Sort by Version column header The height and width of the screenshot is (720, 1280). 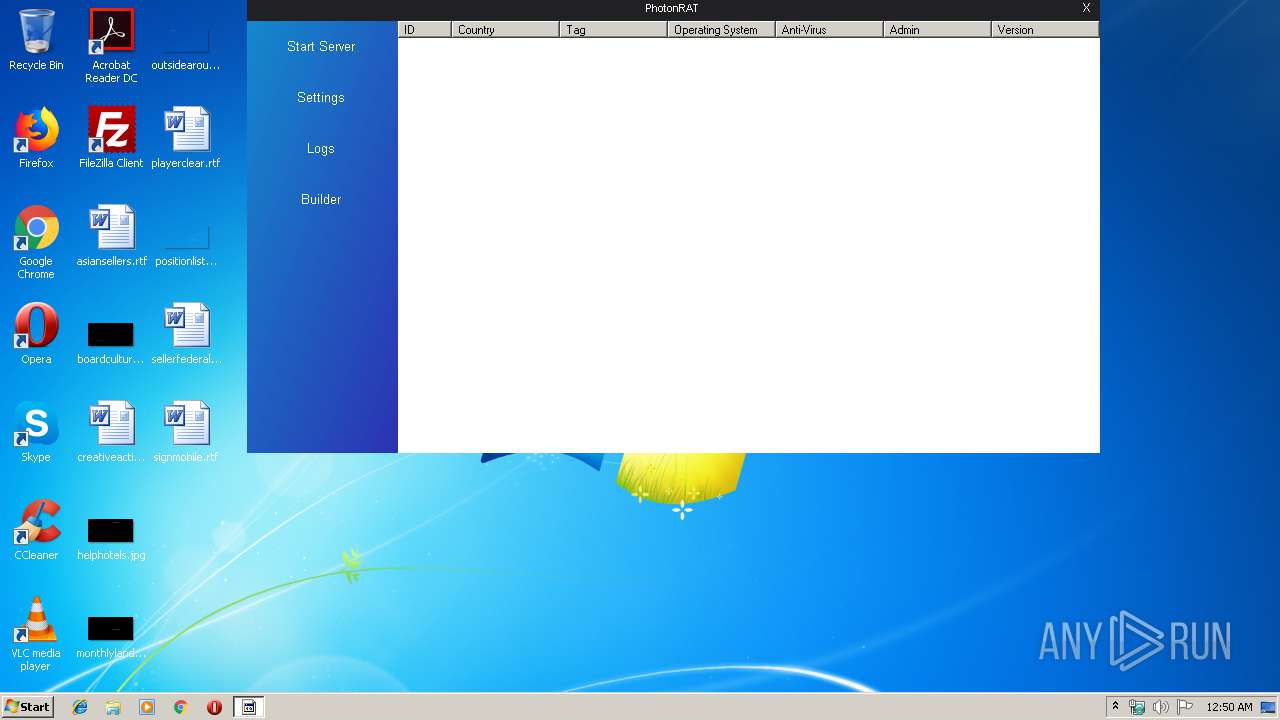click(1045, 30)
